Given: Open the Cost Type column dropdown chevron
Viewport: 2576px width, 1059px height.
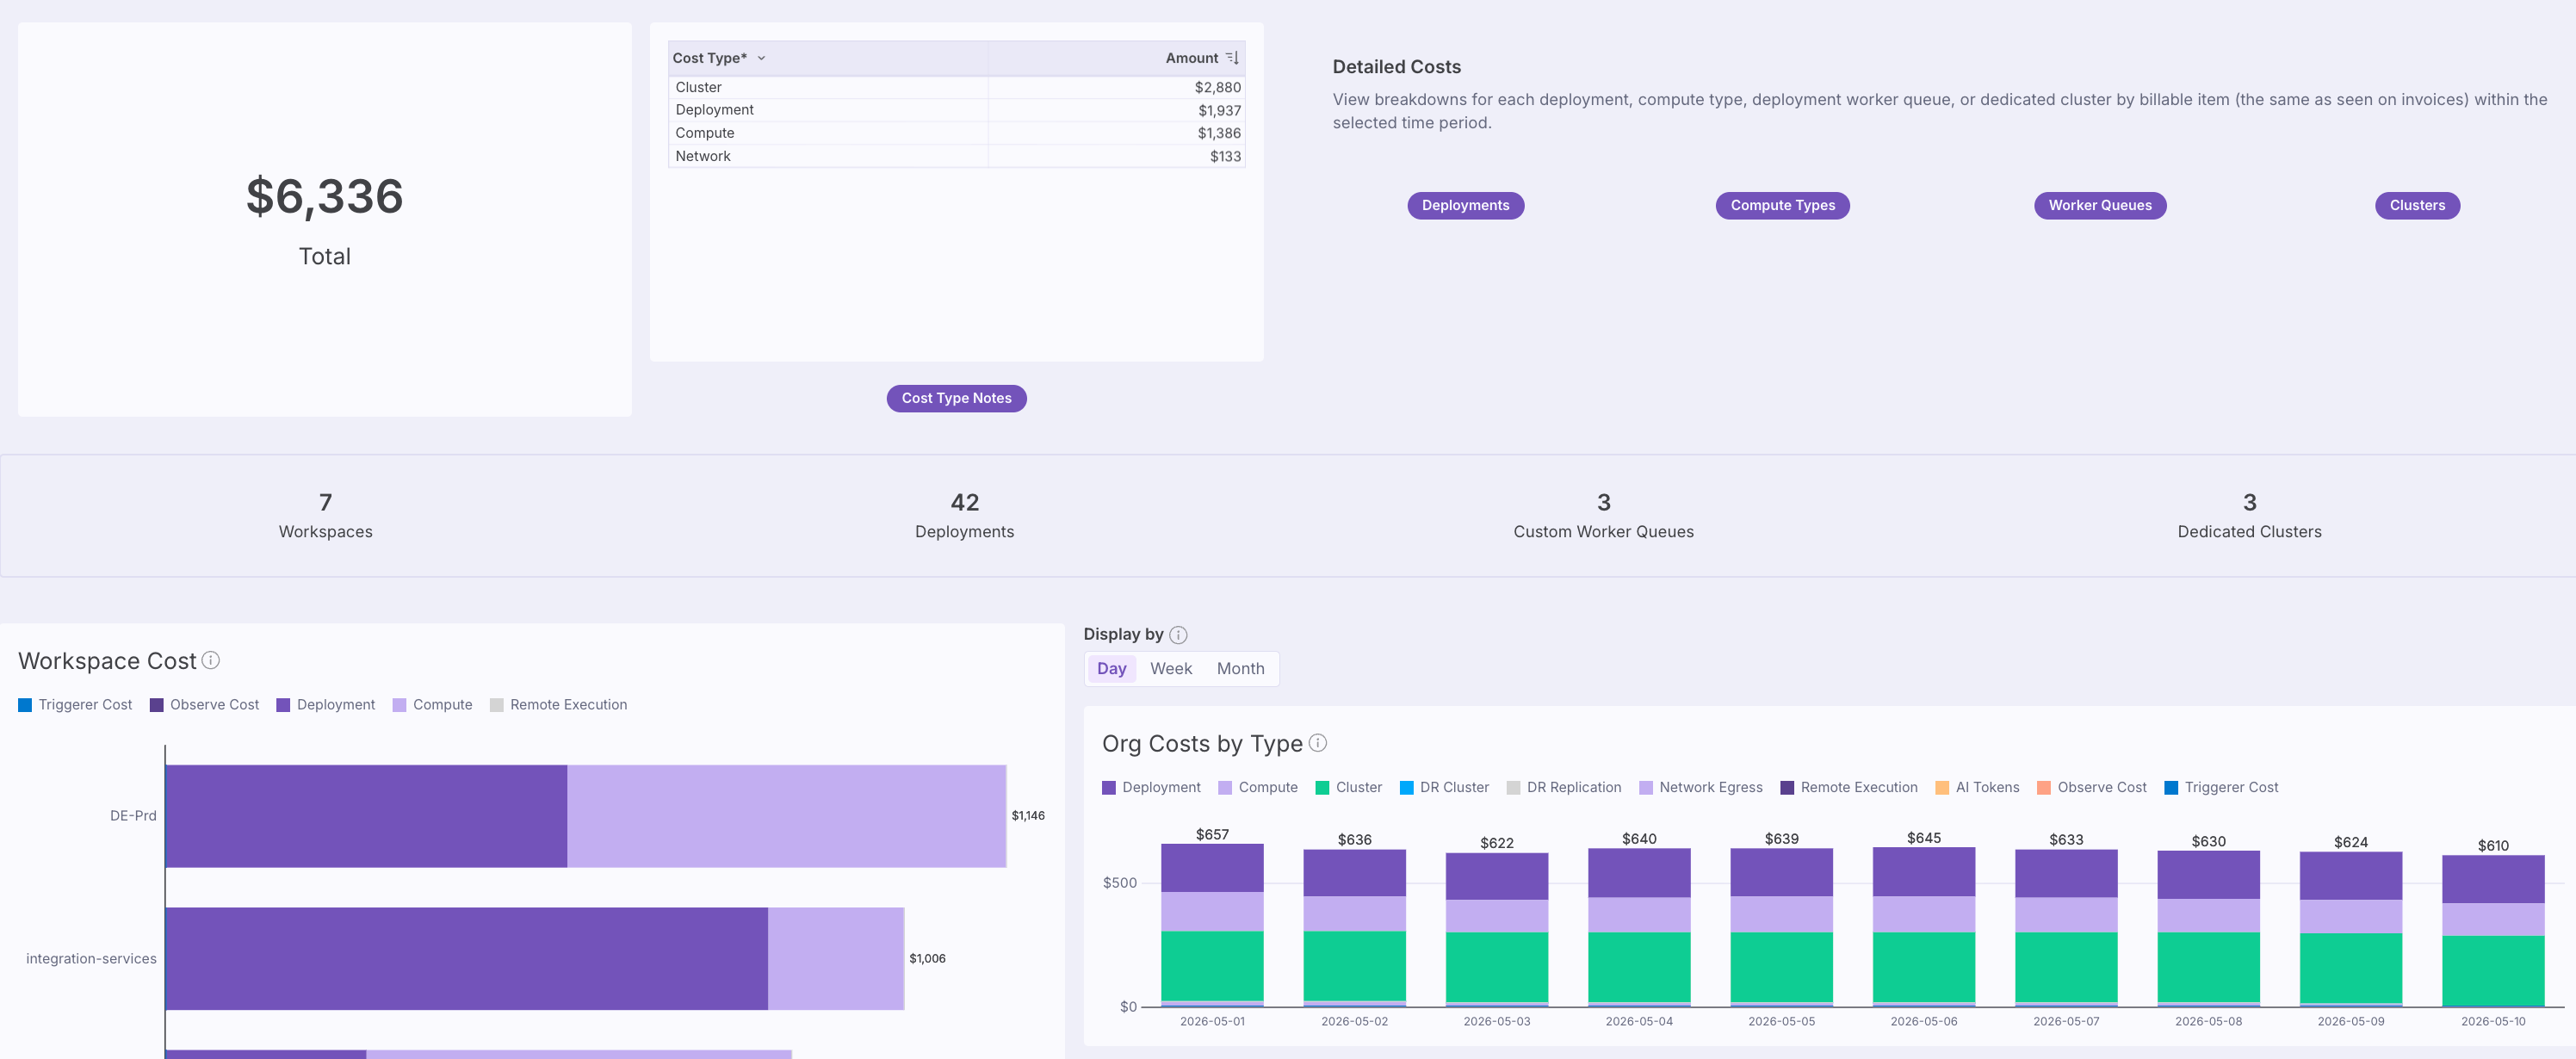Looking at the screenshot, I should pos(761,58).
